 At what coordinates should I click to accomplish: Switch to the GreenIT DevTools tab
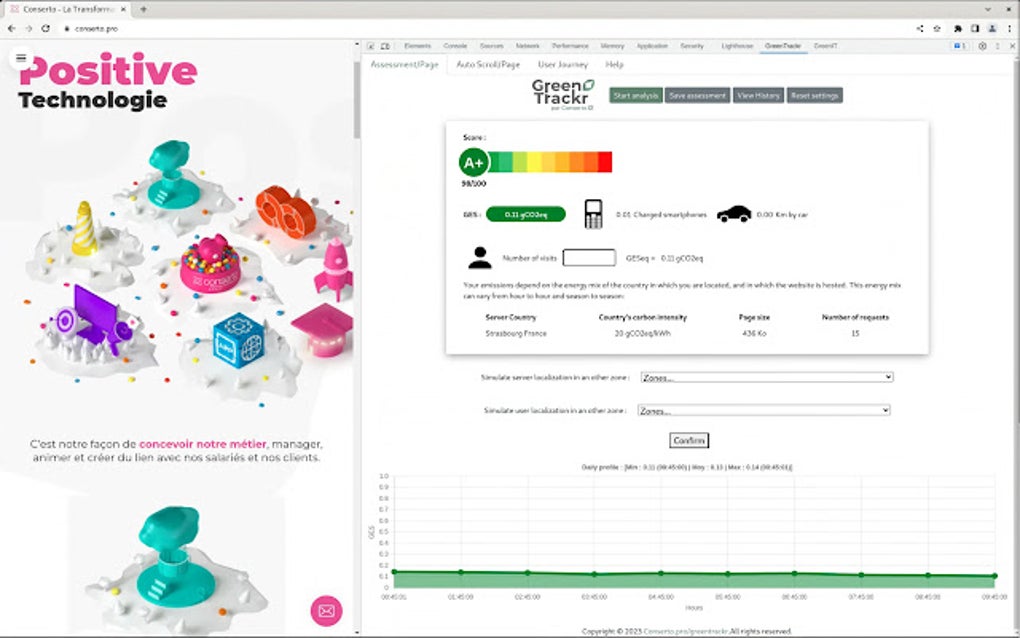pyautogui.click(x=825, y=46)
